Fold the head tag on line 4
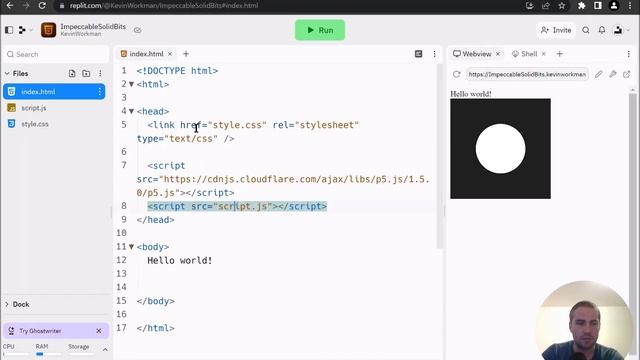The width and height of the screenshot is (640, 360). (x=131, y=111)
